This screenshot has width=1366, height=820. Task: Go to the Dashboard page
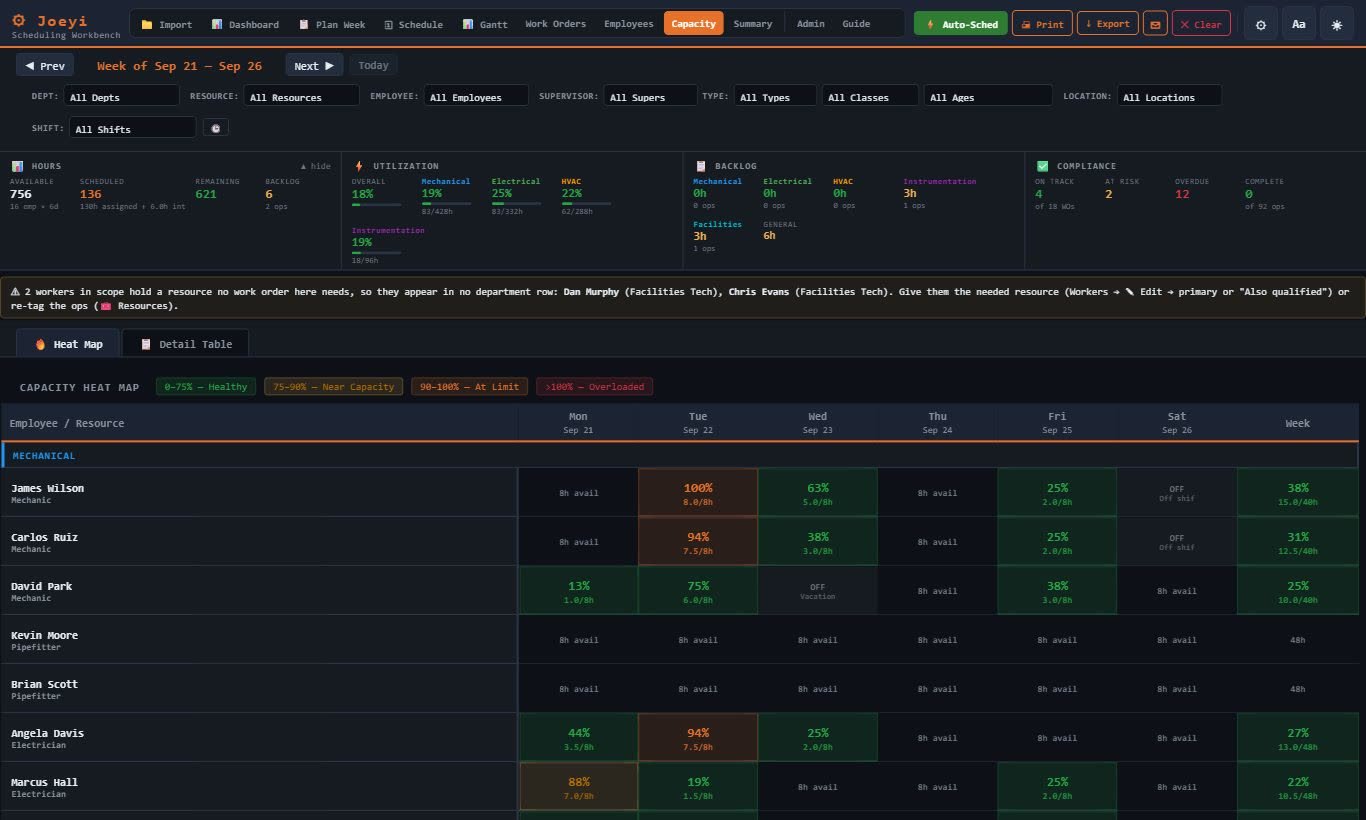point(246,24)
